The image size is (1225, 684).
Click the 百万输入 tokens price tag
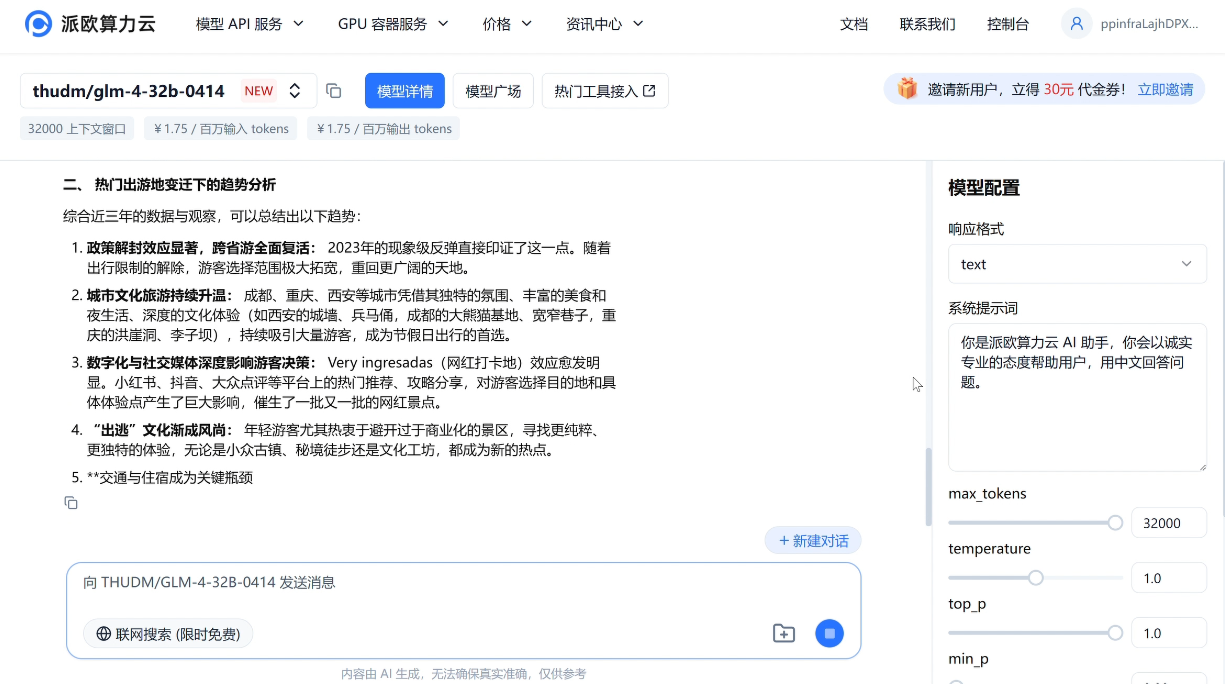pyautogui.click(x=221, y=128)
